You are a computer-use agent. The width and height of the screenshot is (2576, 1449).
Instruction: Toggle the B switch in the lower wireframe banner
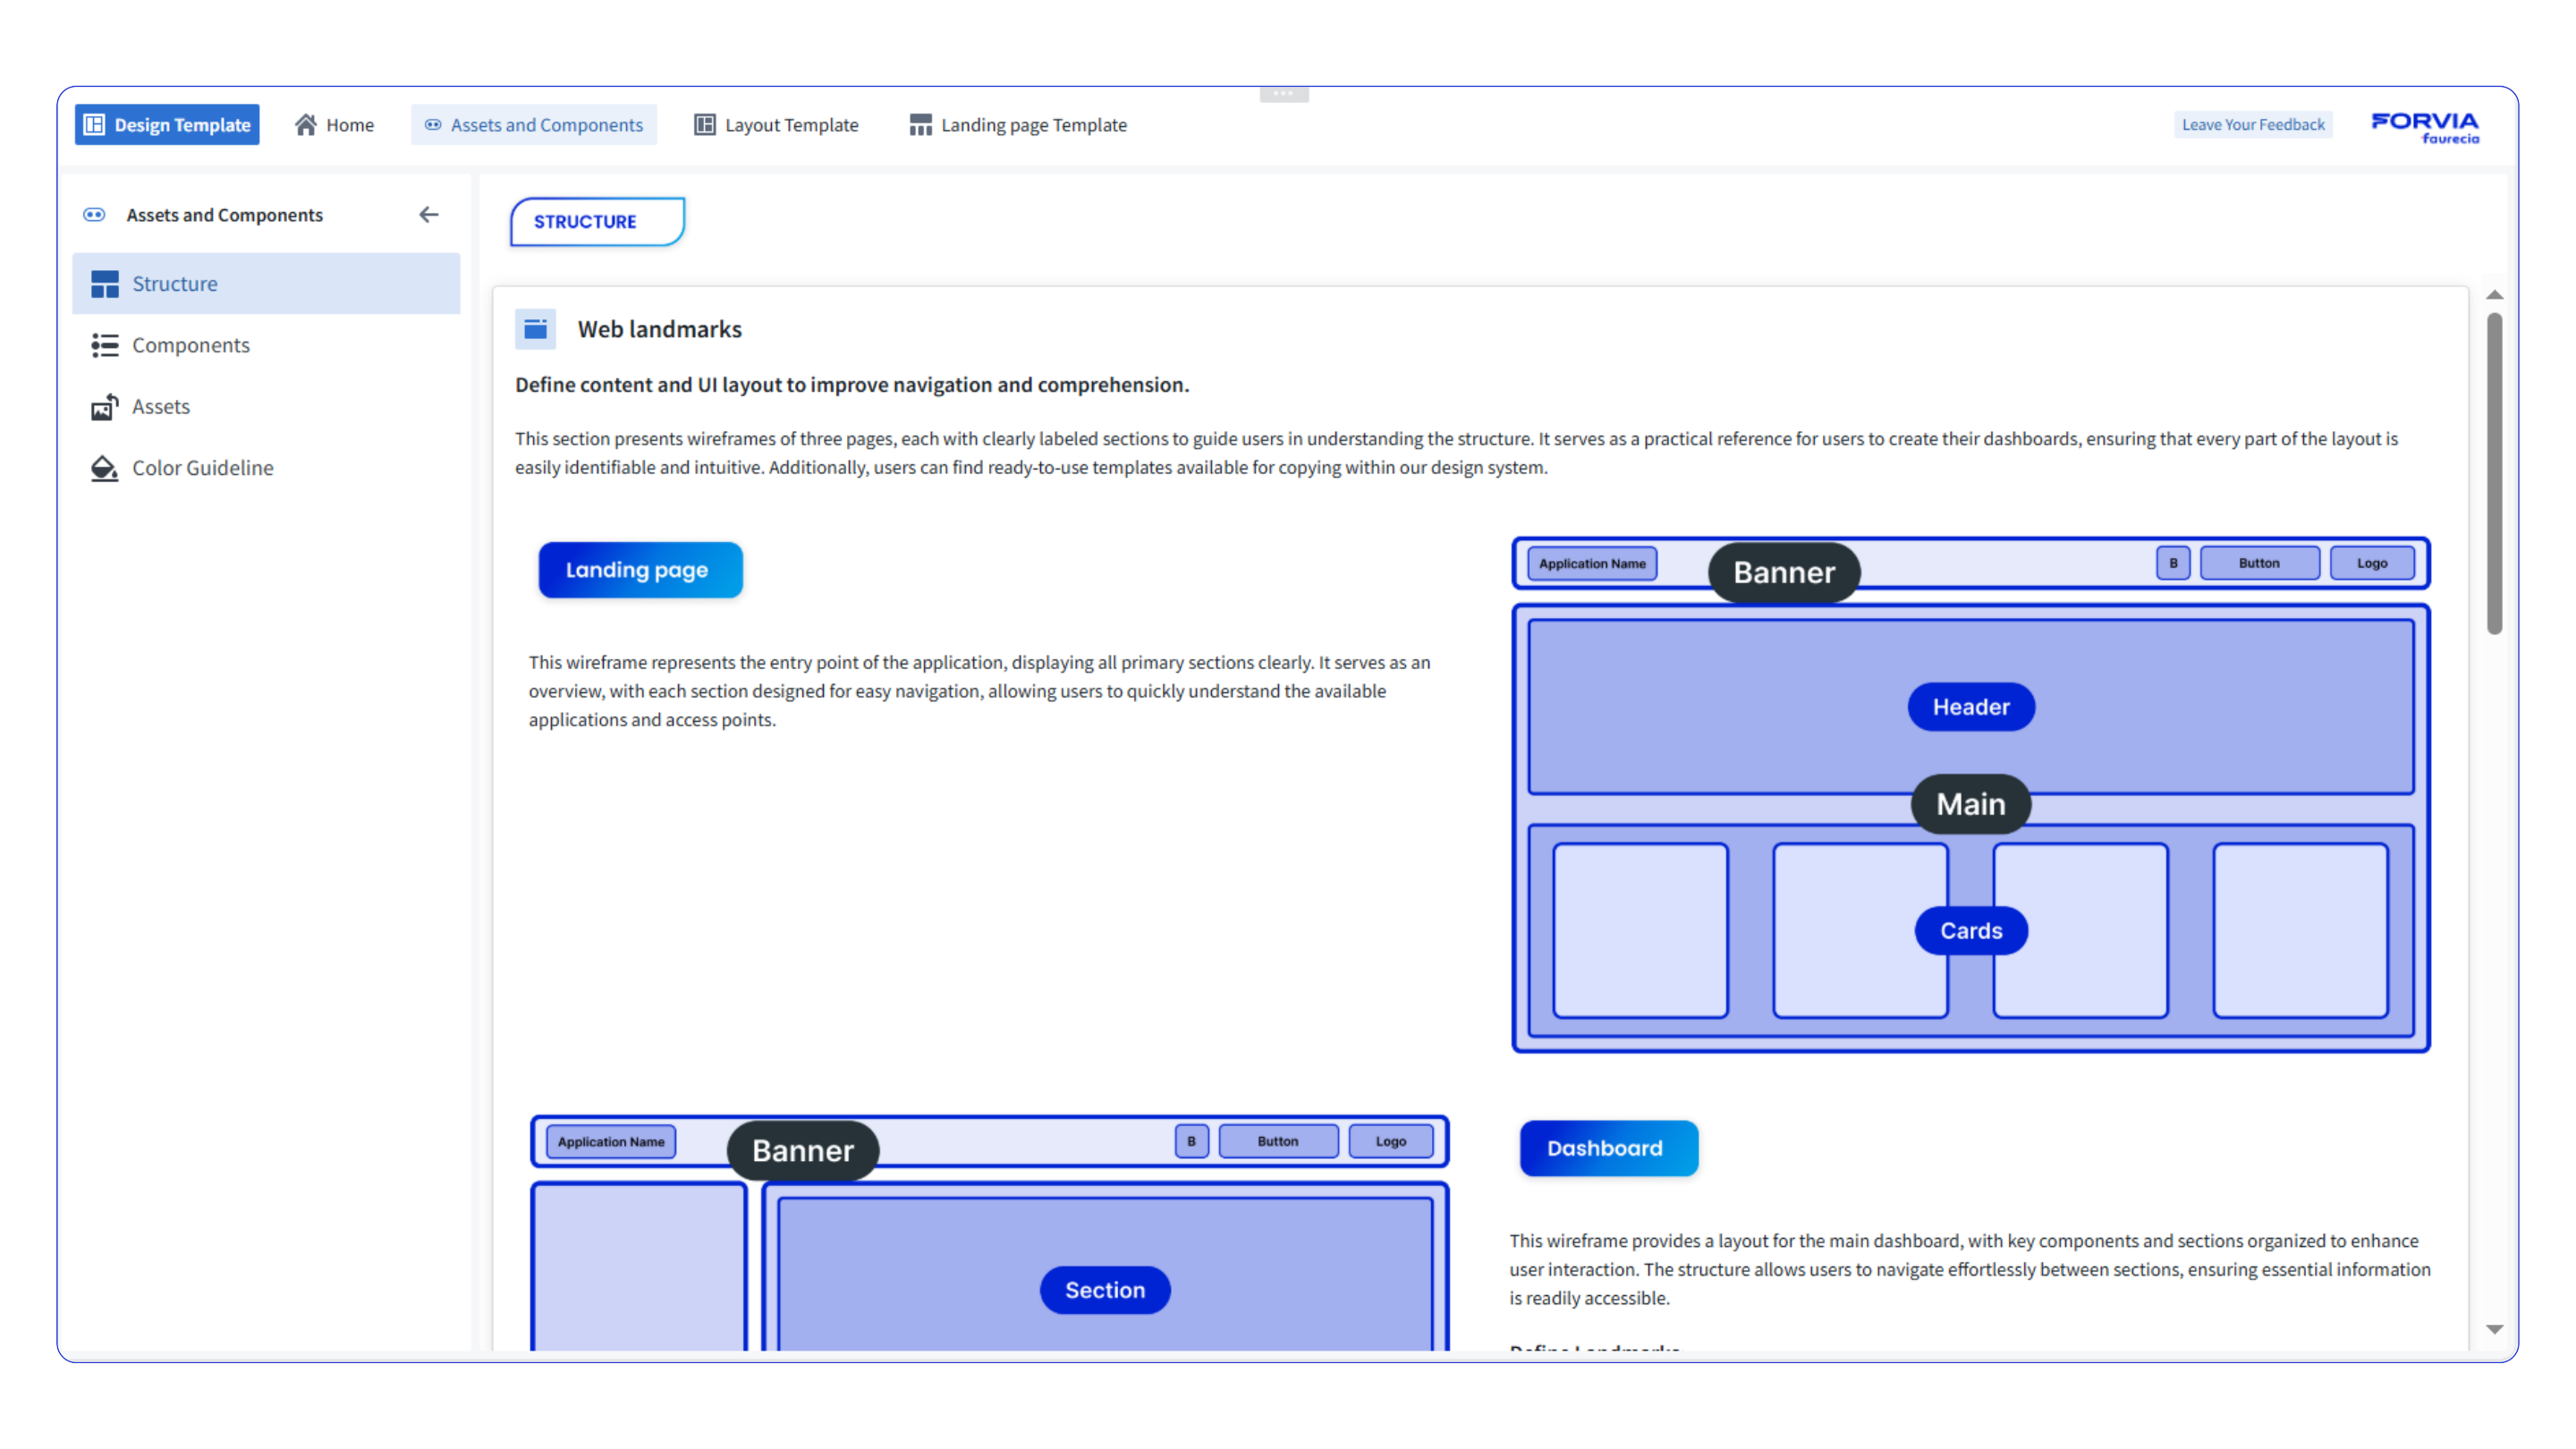click(x=1191, y=1140)
